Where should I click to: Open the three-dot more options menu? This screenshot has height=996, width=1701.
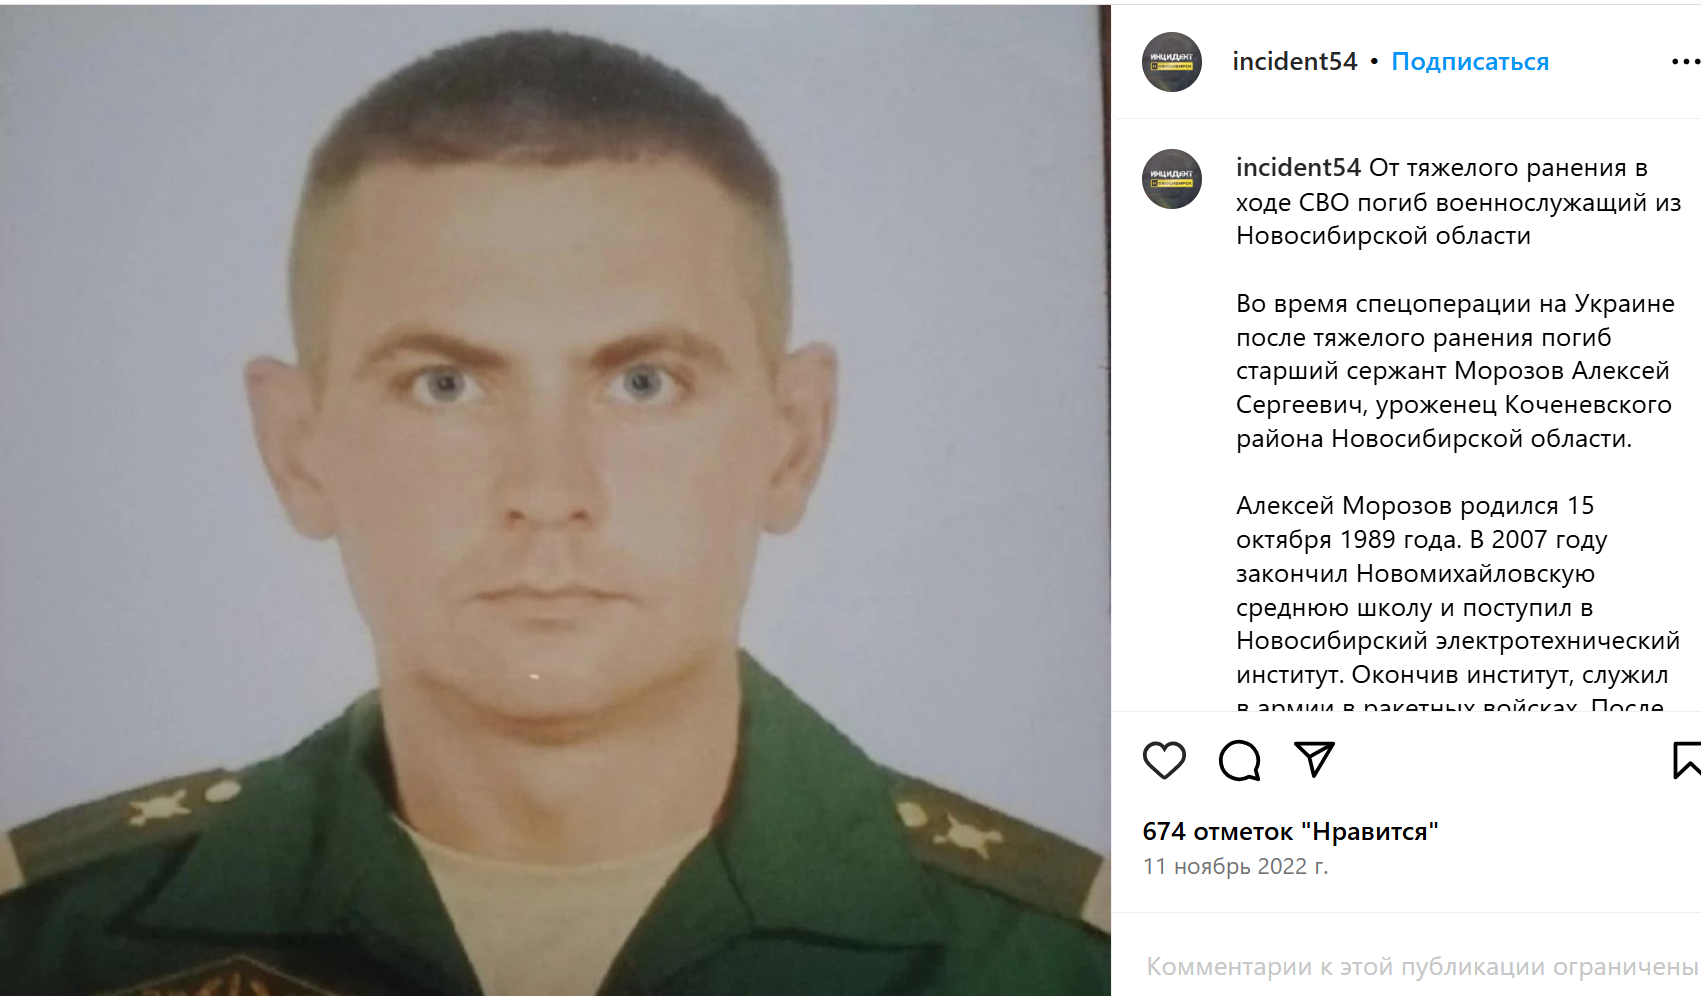[x=1686, y=62]
